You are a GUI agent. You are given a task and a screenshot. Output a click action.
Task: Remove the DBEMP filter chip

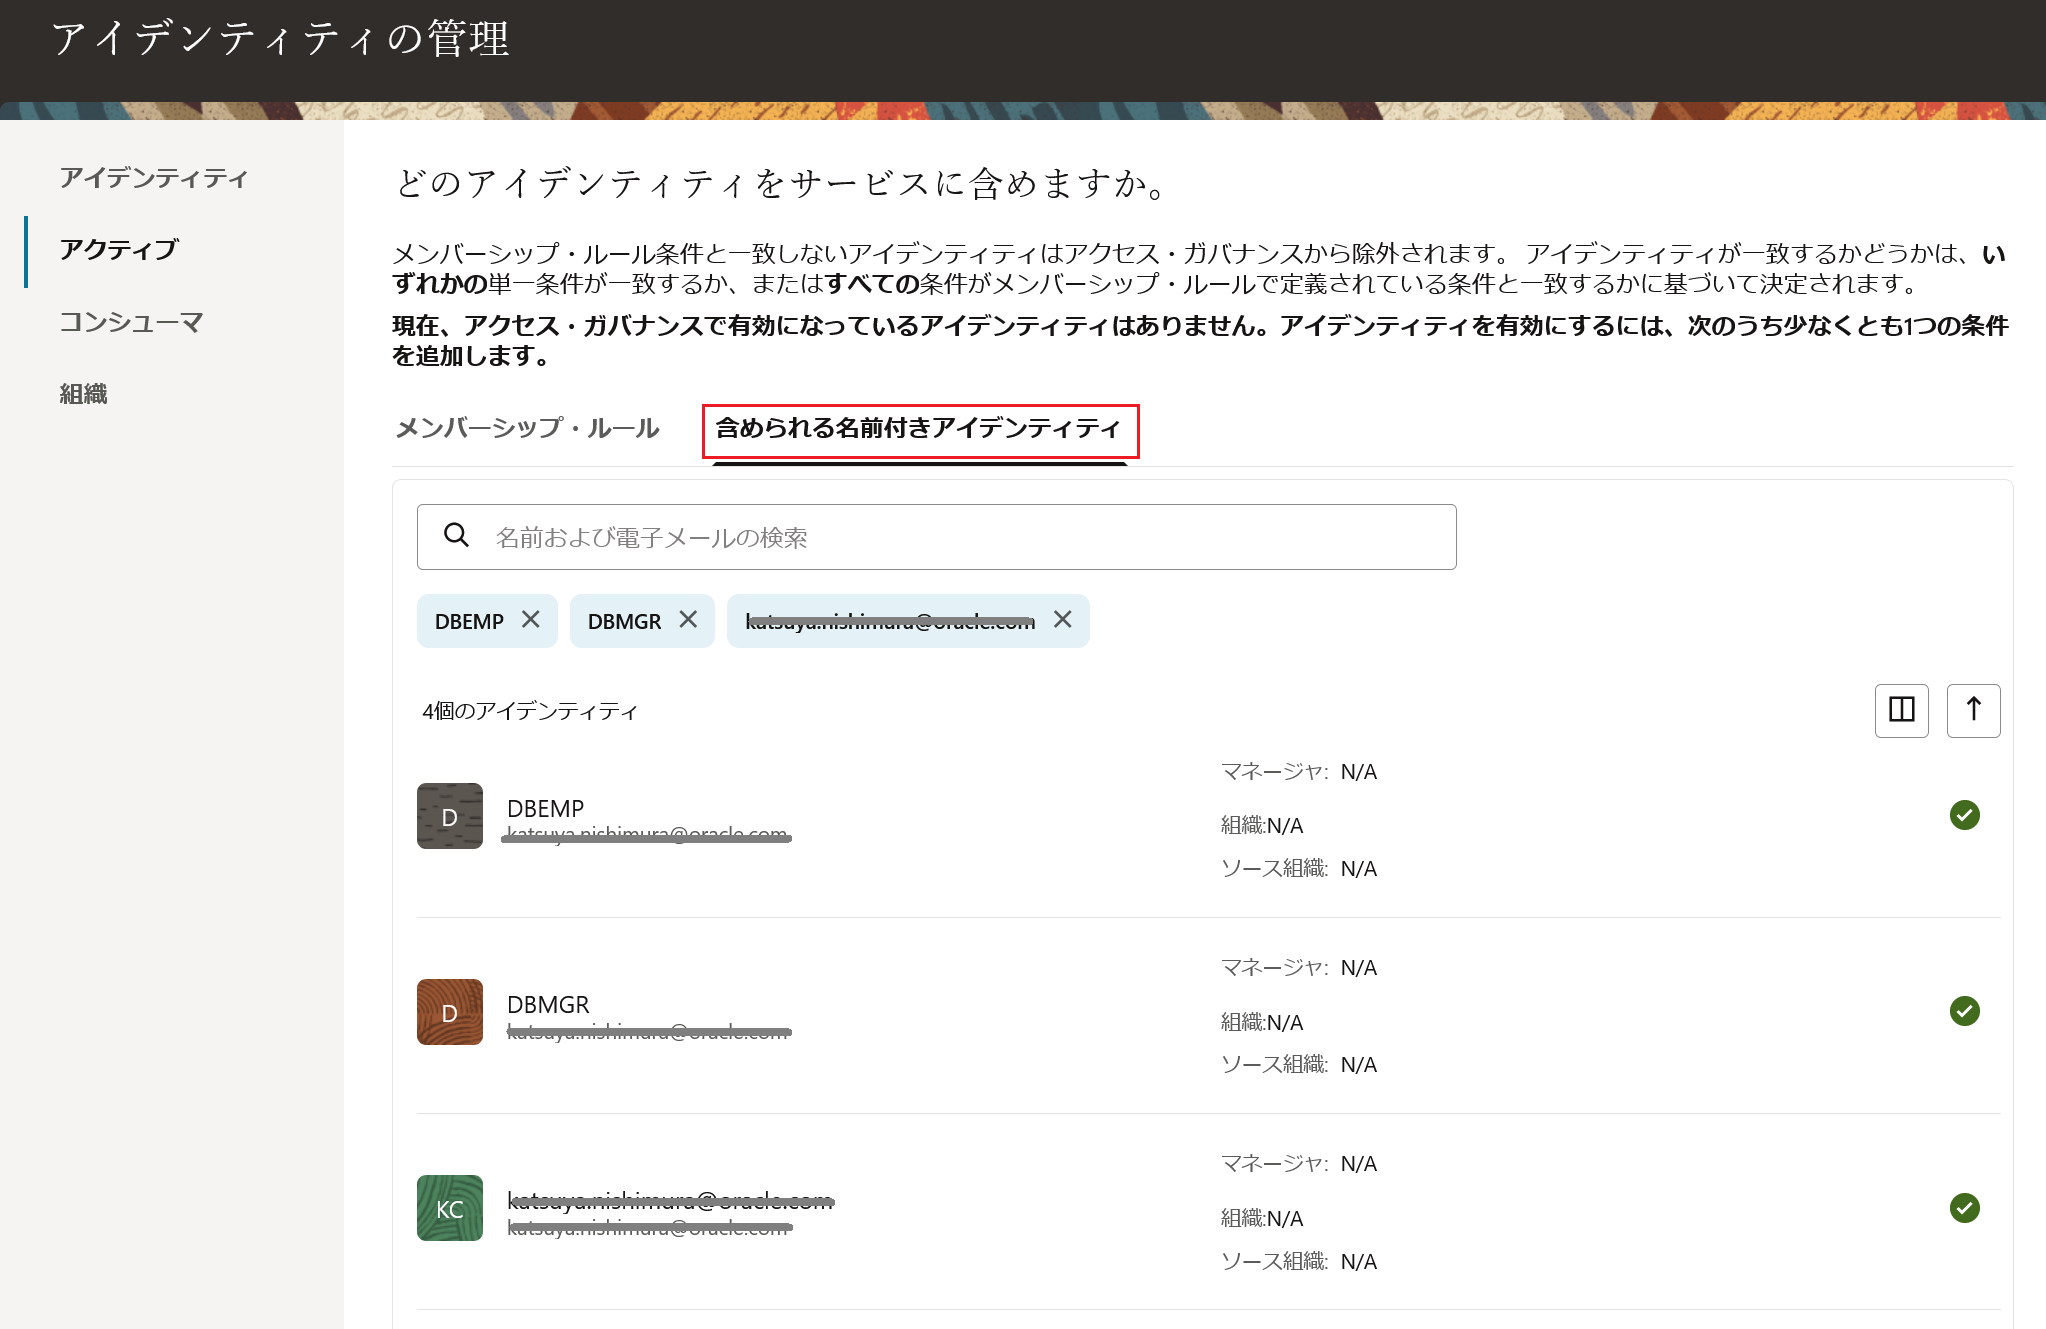point(531,620)
